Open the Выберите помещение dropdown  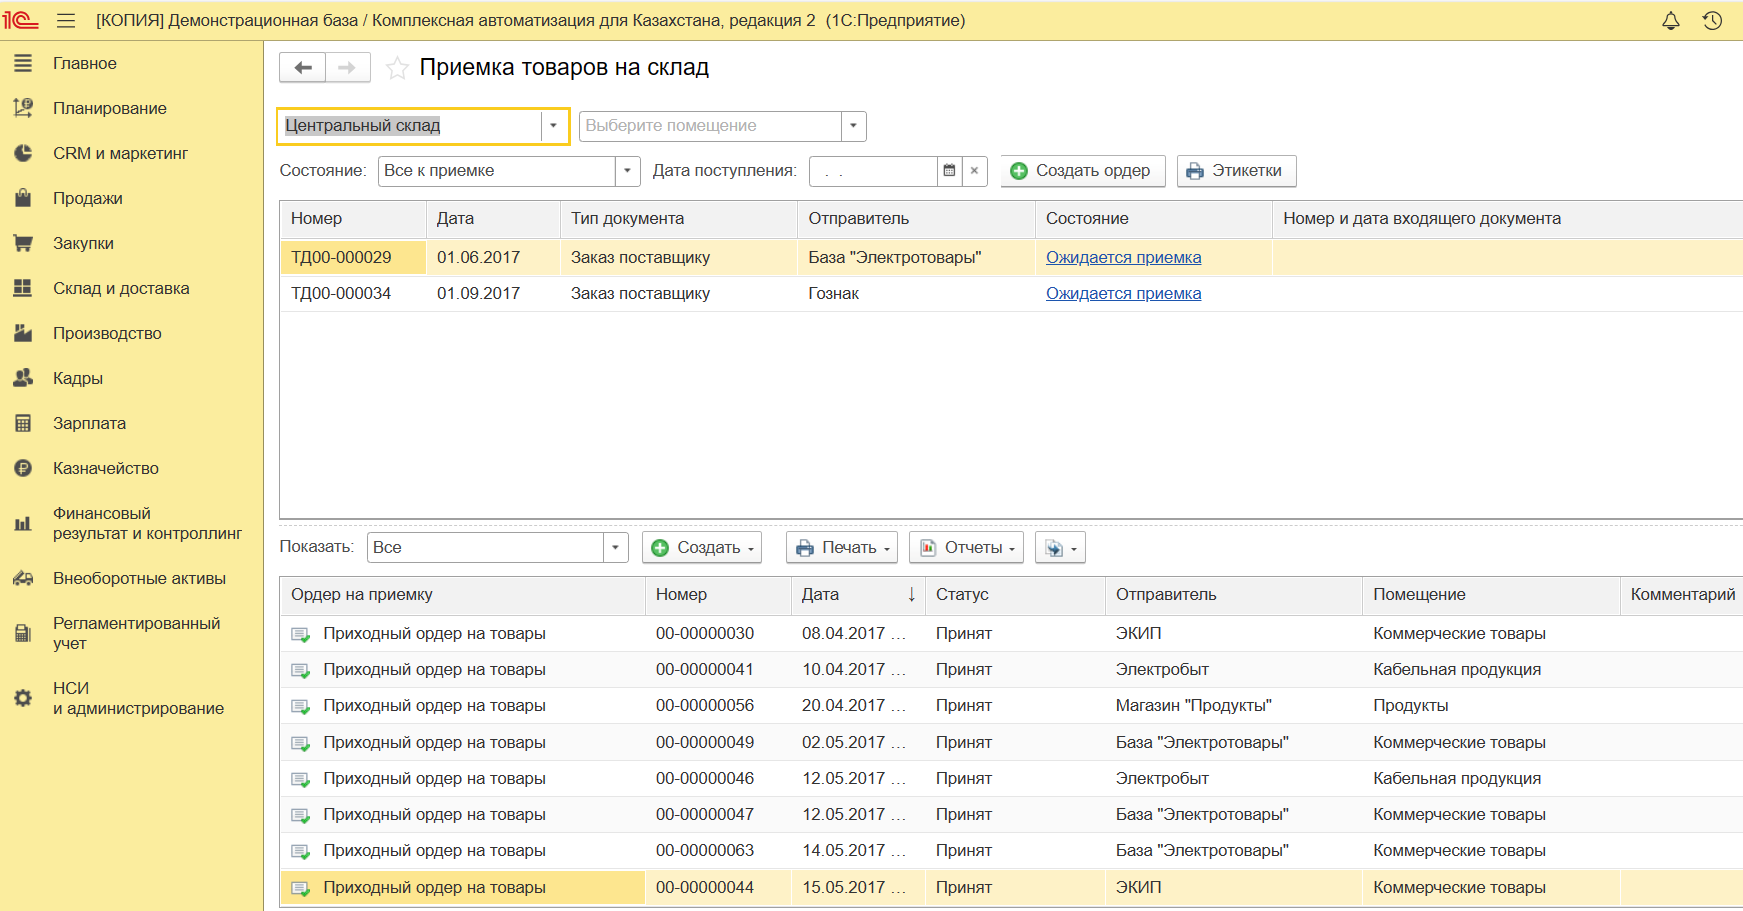point(853,126)
